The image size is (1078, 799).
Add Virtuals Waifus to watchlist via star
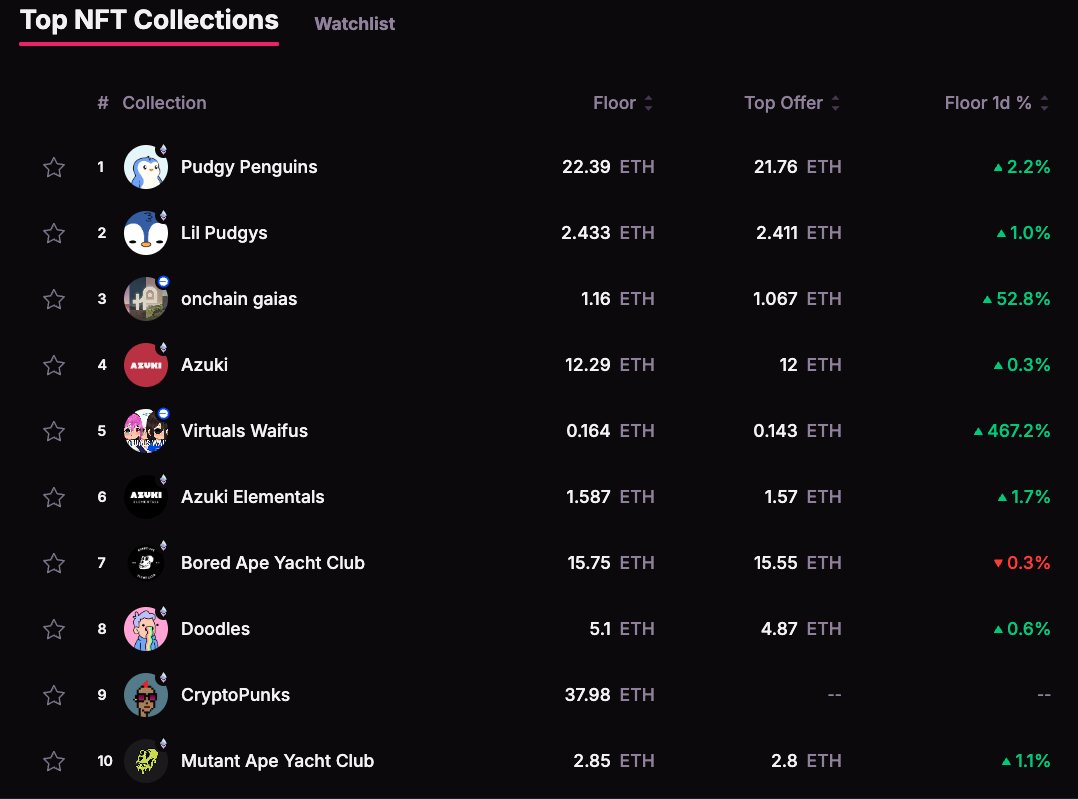coord(54,431)
